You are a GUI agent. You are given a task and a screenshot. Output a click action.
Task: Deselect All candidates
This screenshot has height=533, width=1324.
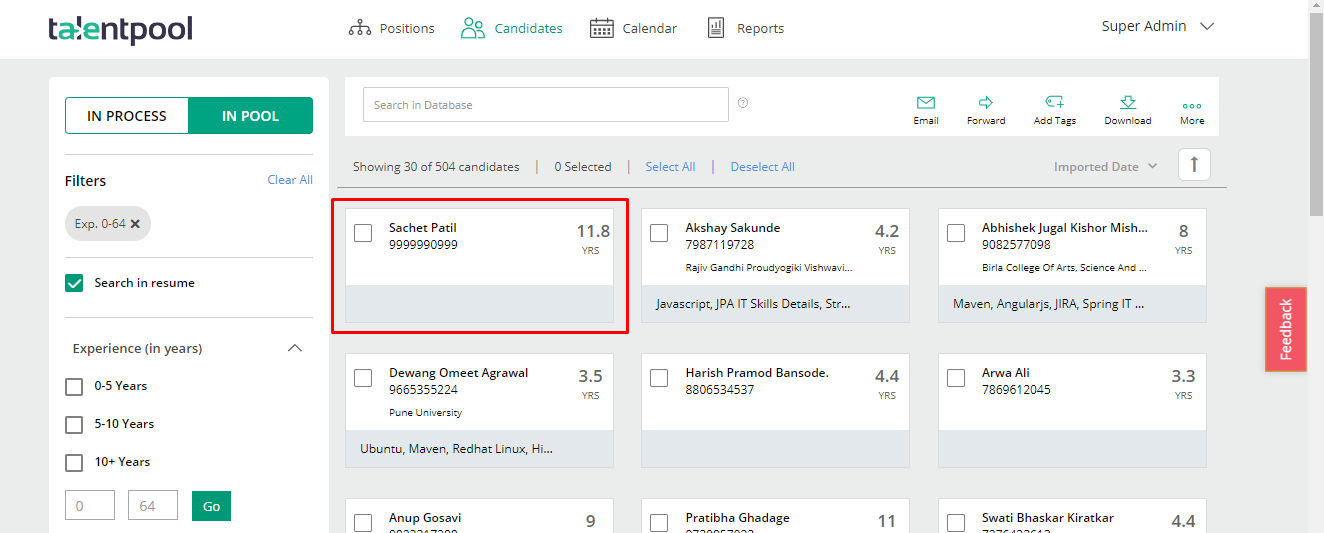click(x=763, y=167)
